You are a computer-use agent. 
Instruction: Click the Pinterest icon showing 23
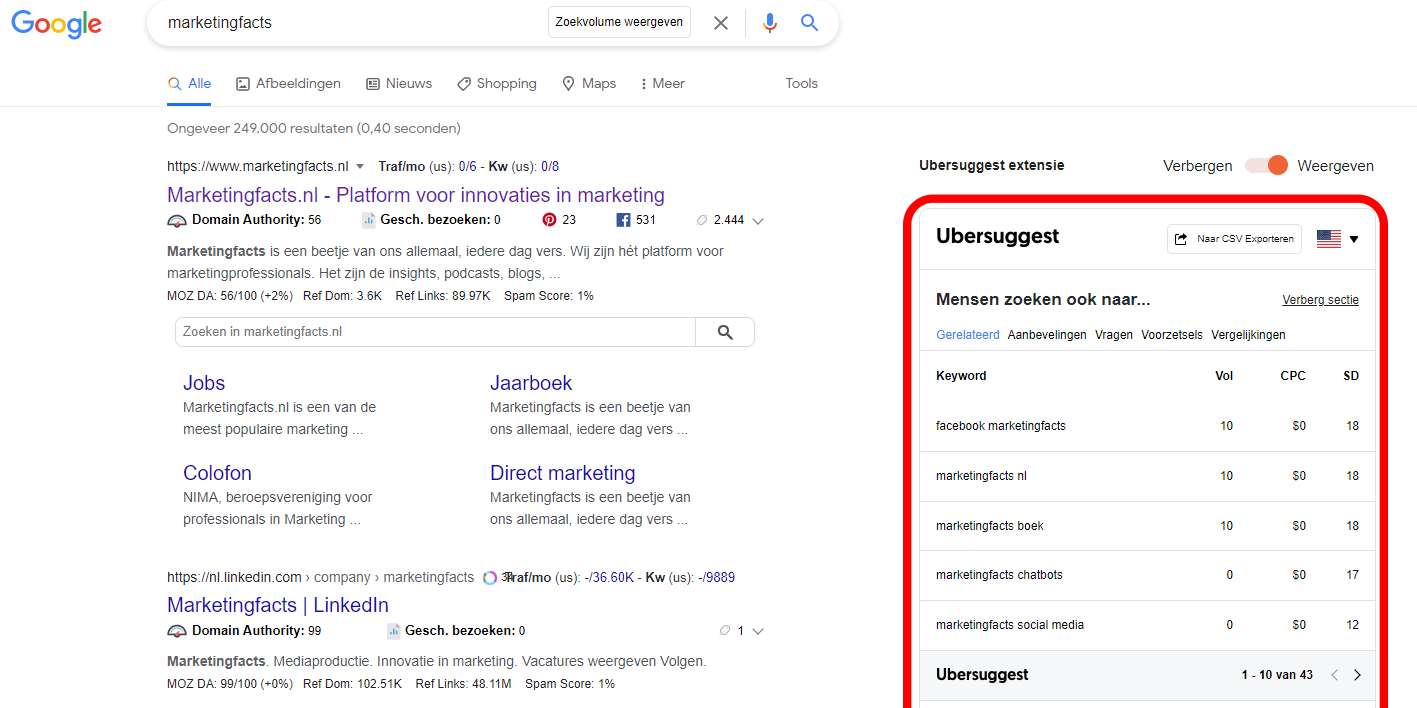tap(549, 220)
